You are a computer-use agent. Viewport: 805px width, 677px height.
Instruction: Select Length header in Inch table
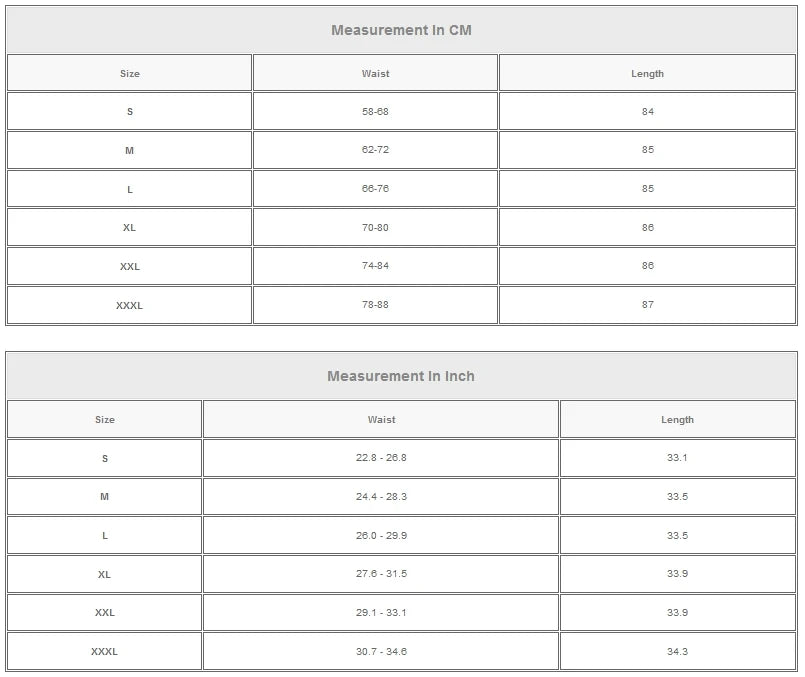[x=677, y=420]
